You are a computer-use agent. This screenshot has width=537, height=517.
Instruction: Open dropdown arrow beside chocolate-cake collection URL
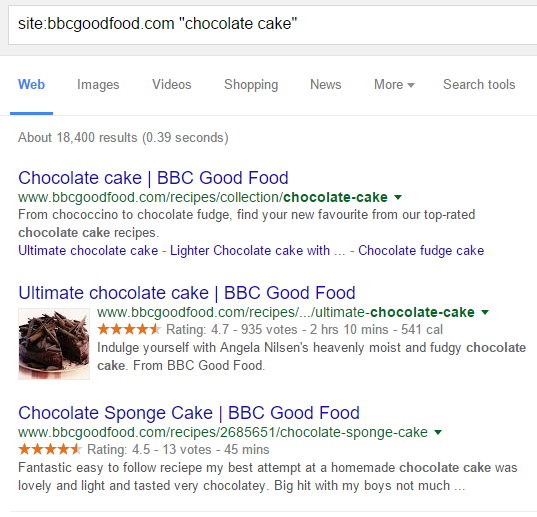click(x=398, y=197)
